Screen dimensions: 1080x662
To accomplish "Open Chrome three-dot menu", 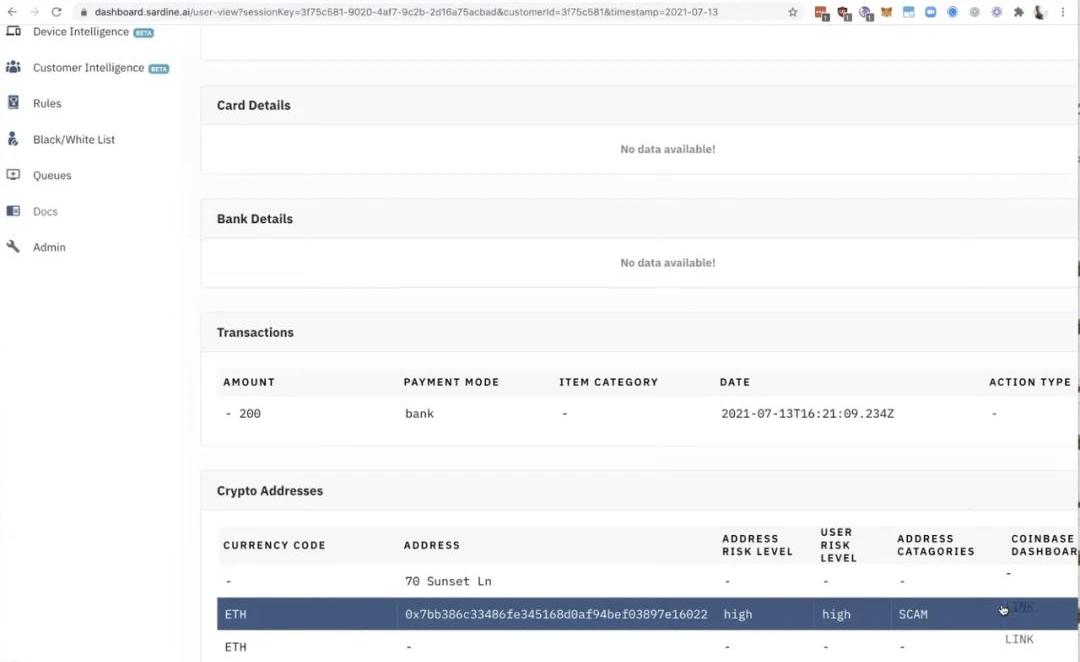I will pyautogui.click(x=1064, y=12).
